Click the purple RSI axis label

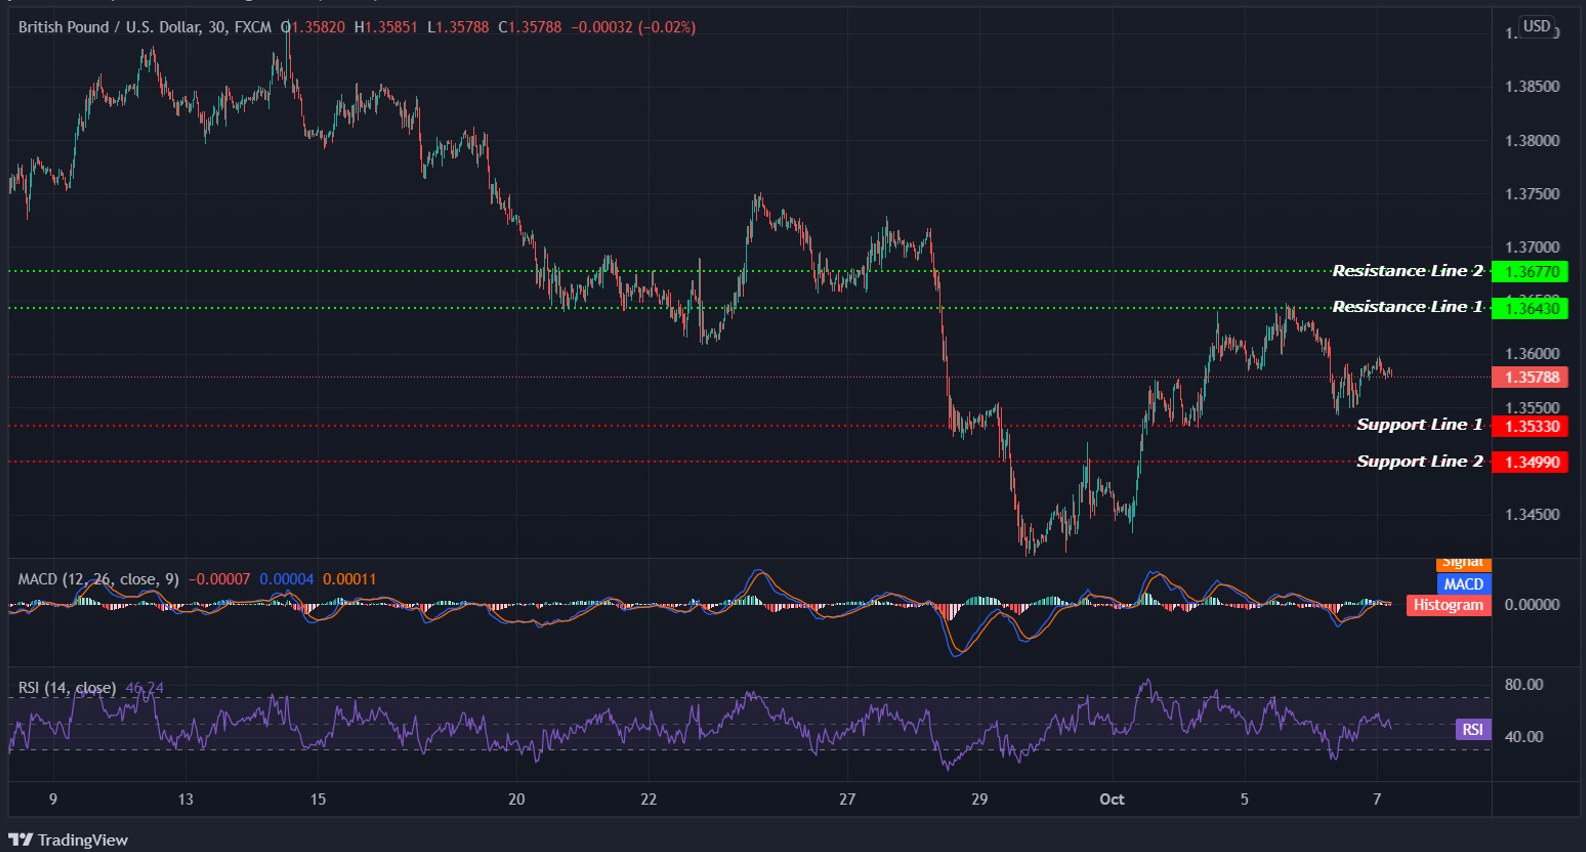click(1473, 729)
